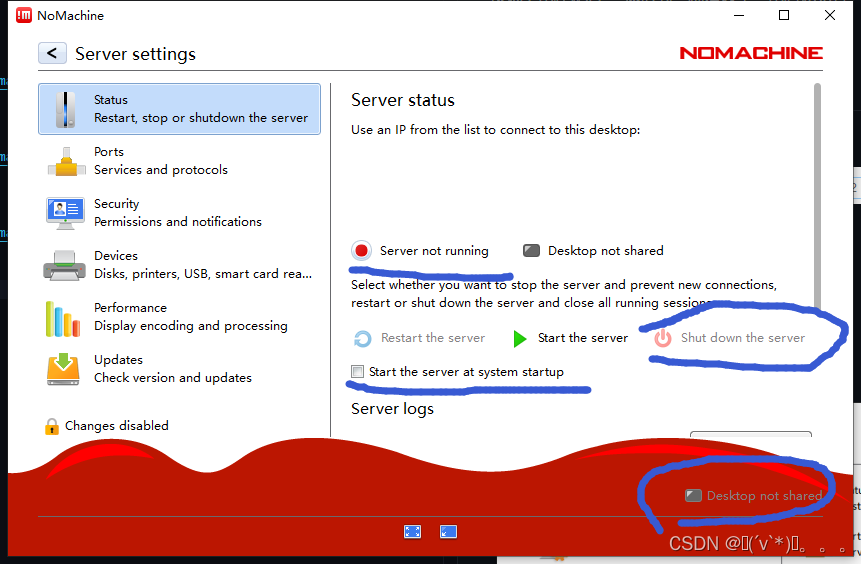Click the NoMachine logo at top right
861x564 pixels.
(x=751, y=53)
